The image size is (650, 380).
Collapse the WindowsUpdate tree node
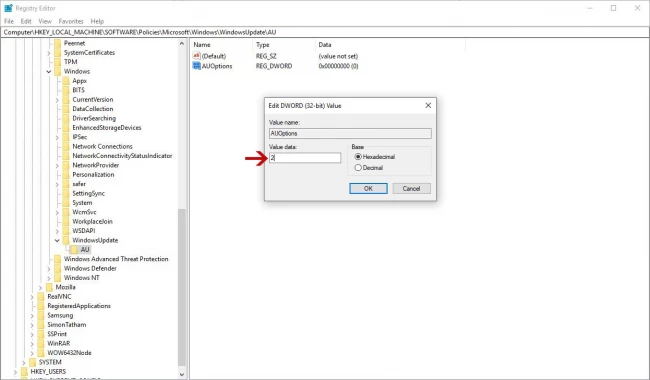point(57,240)
